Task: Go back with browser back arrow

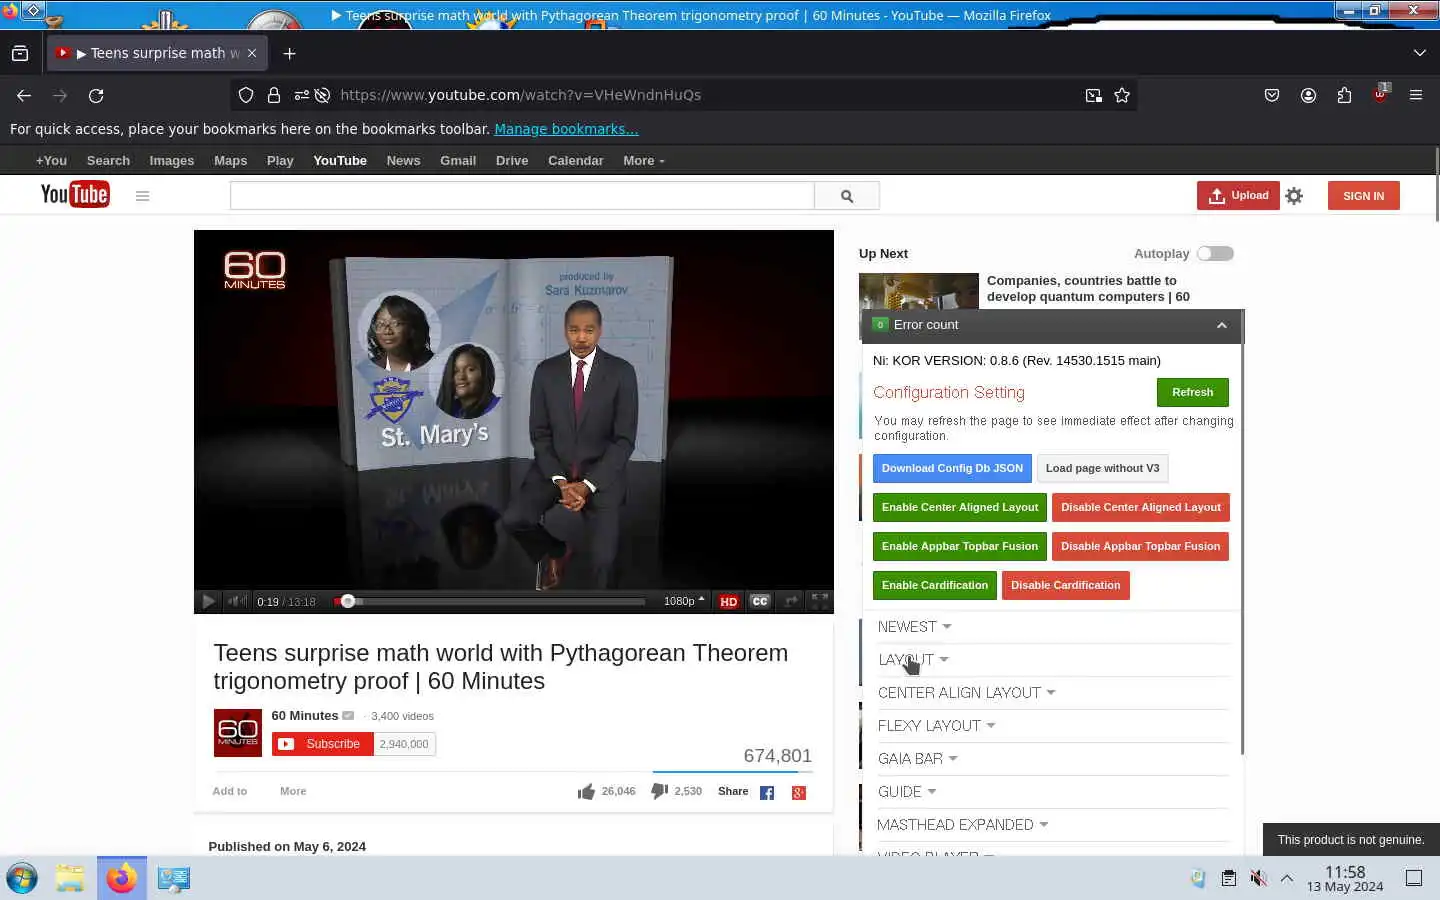Action: click(24, 95)
